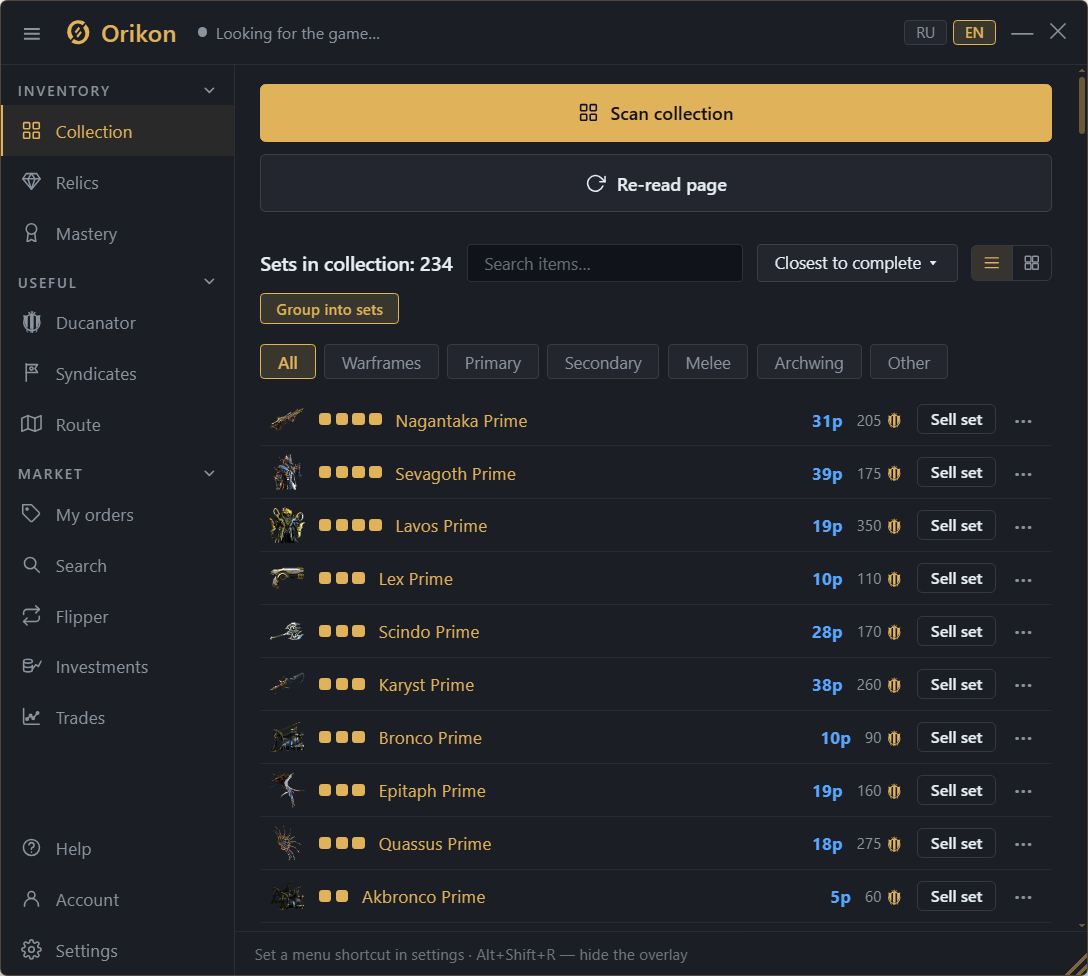Screen dimensions: 1088x976
Task: Click the Orikon logo icon
Action: coord(78,33)
